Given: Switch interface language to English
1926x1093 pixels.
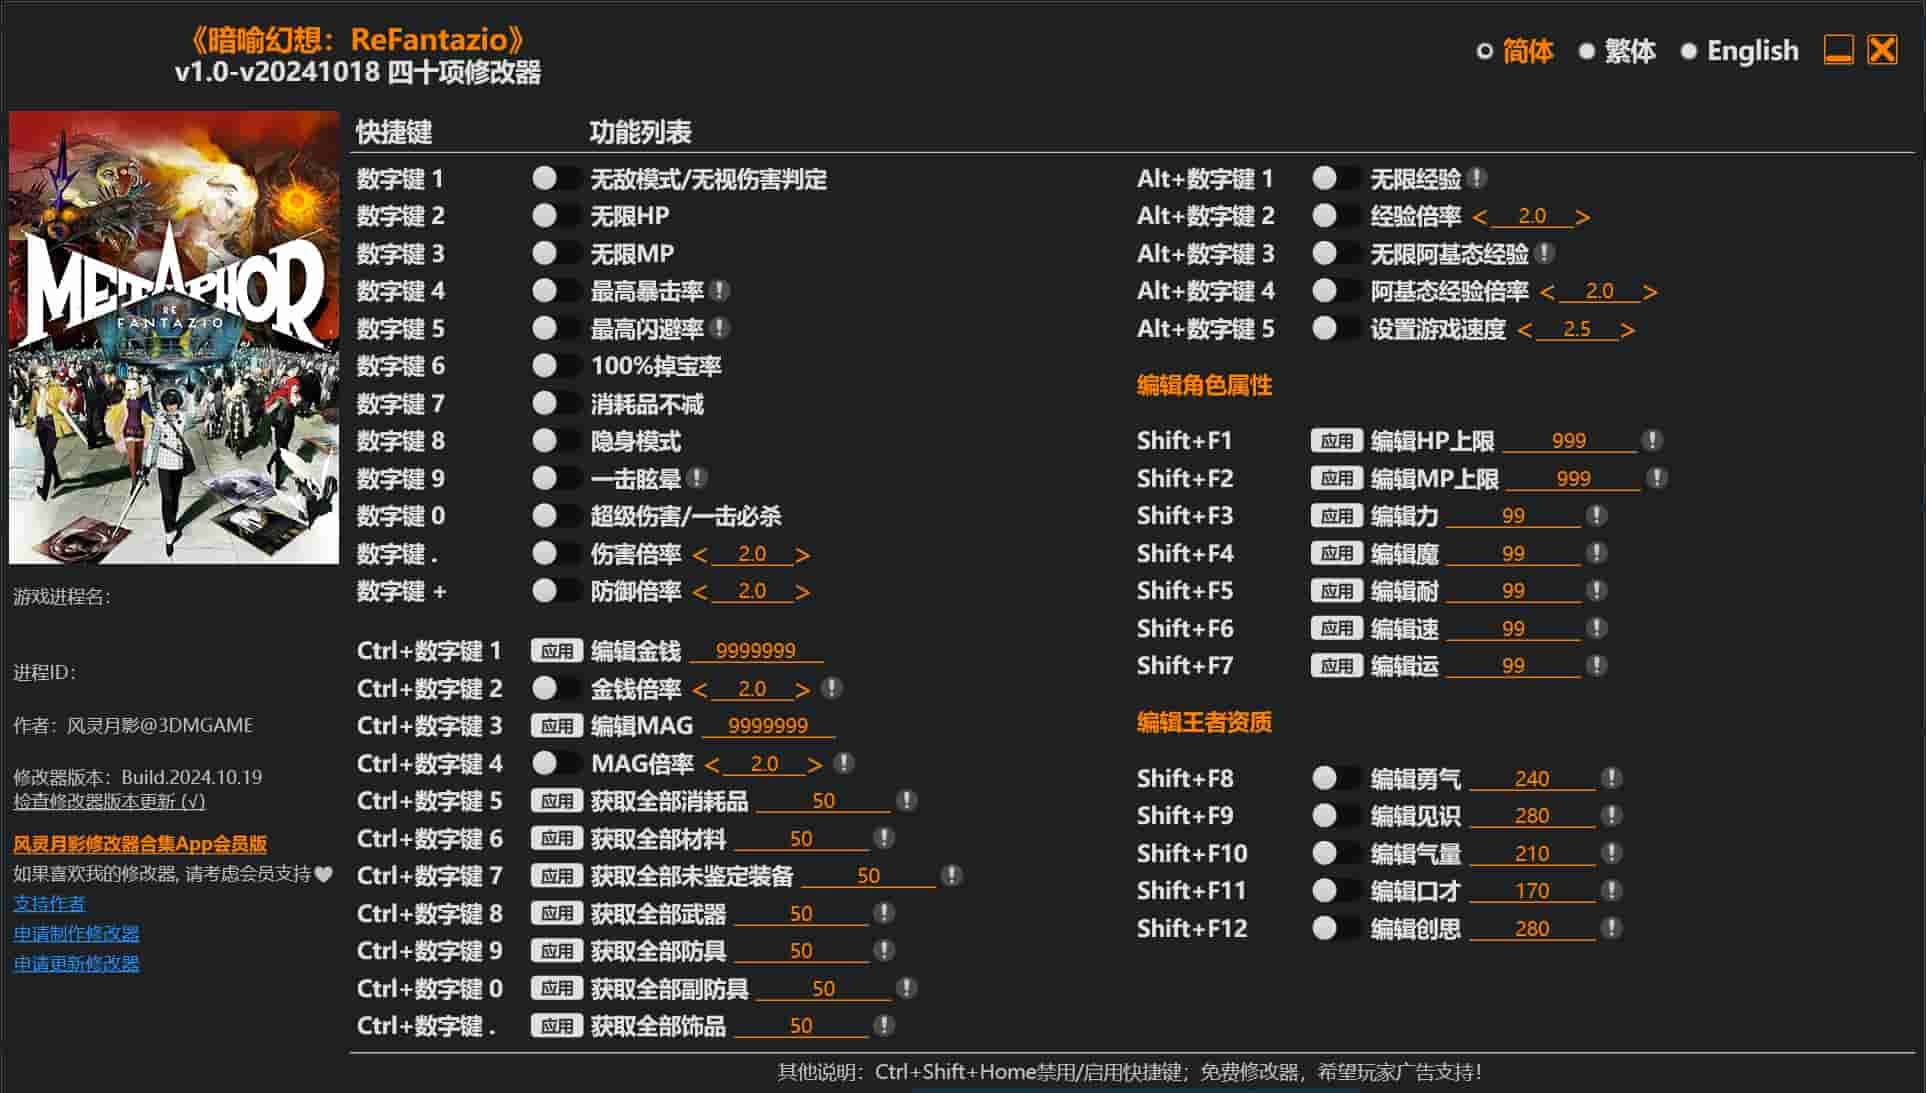Looking at the screenshot, I should click(1750, 50).
